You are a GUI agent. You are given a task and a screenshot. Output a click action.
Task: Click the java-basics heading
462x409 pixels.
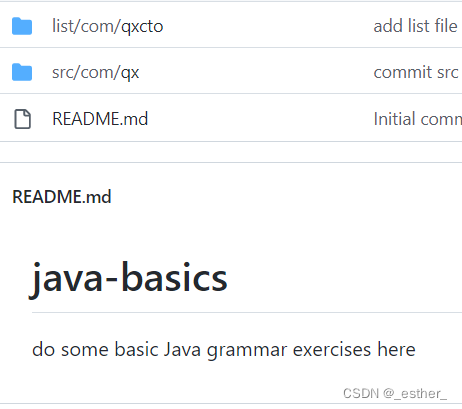coord(129,278)
